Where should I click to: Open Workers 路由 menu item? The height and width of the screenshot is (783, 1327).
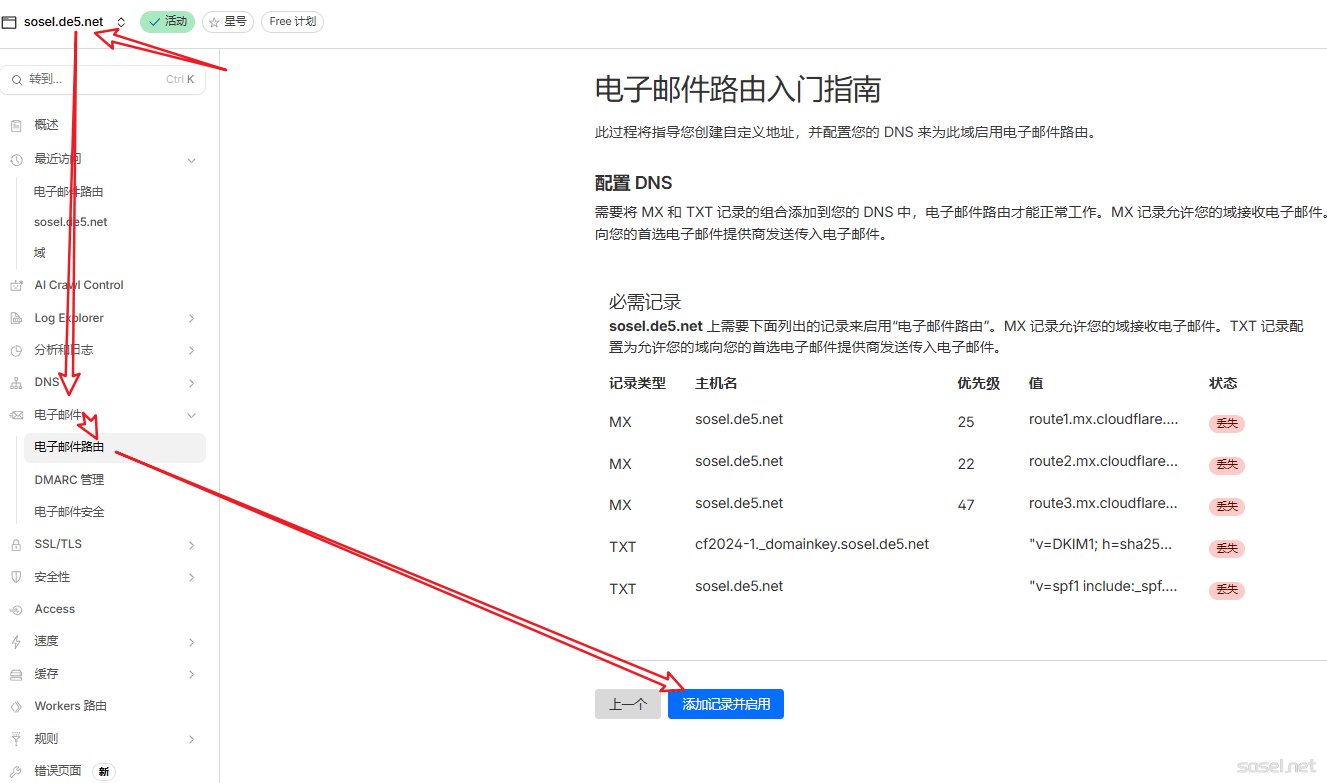70,706
